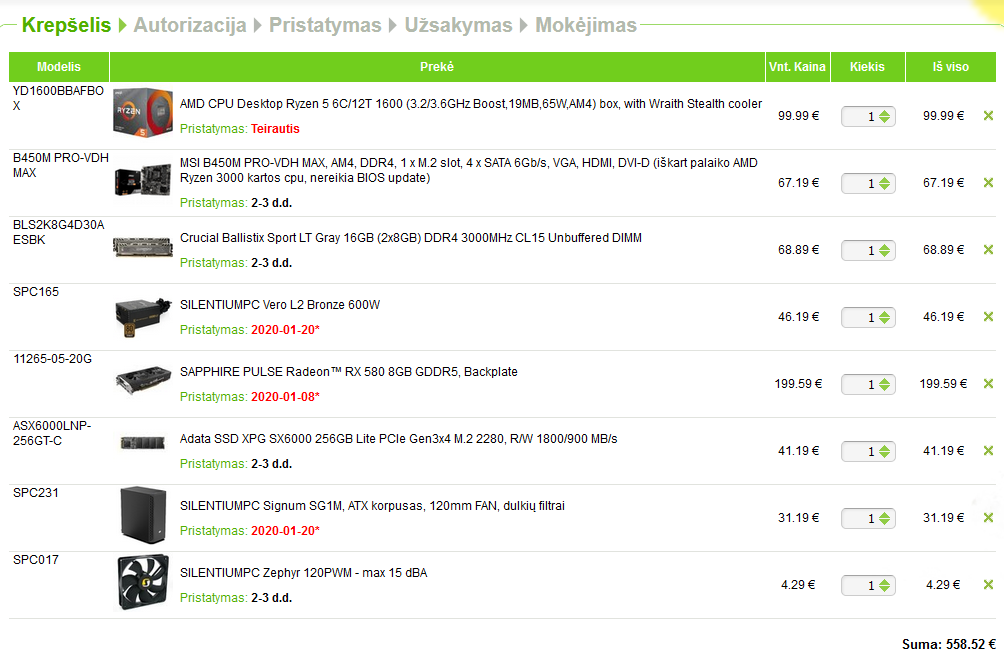Screen dimensions: 1004x665
Task: Adjust quantity stepper for Crucial Ballistix RAM
Action: (884, 250)
